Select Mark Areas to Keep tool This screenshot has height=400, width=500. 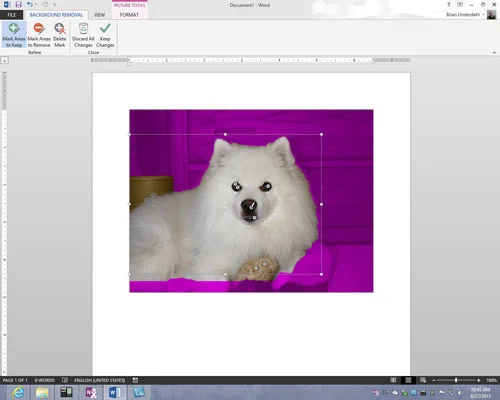[14, 35]
